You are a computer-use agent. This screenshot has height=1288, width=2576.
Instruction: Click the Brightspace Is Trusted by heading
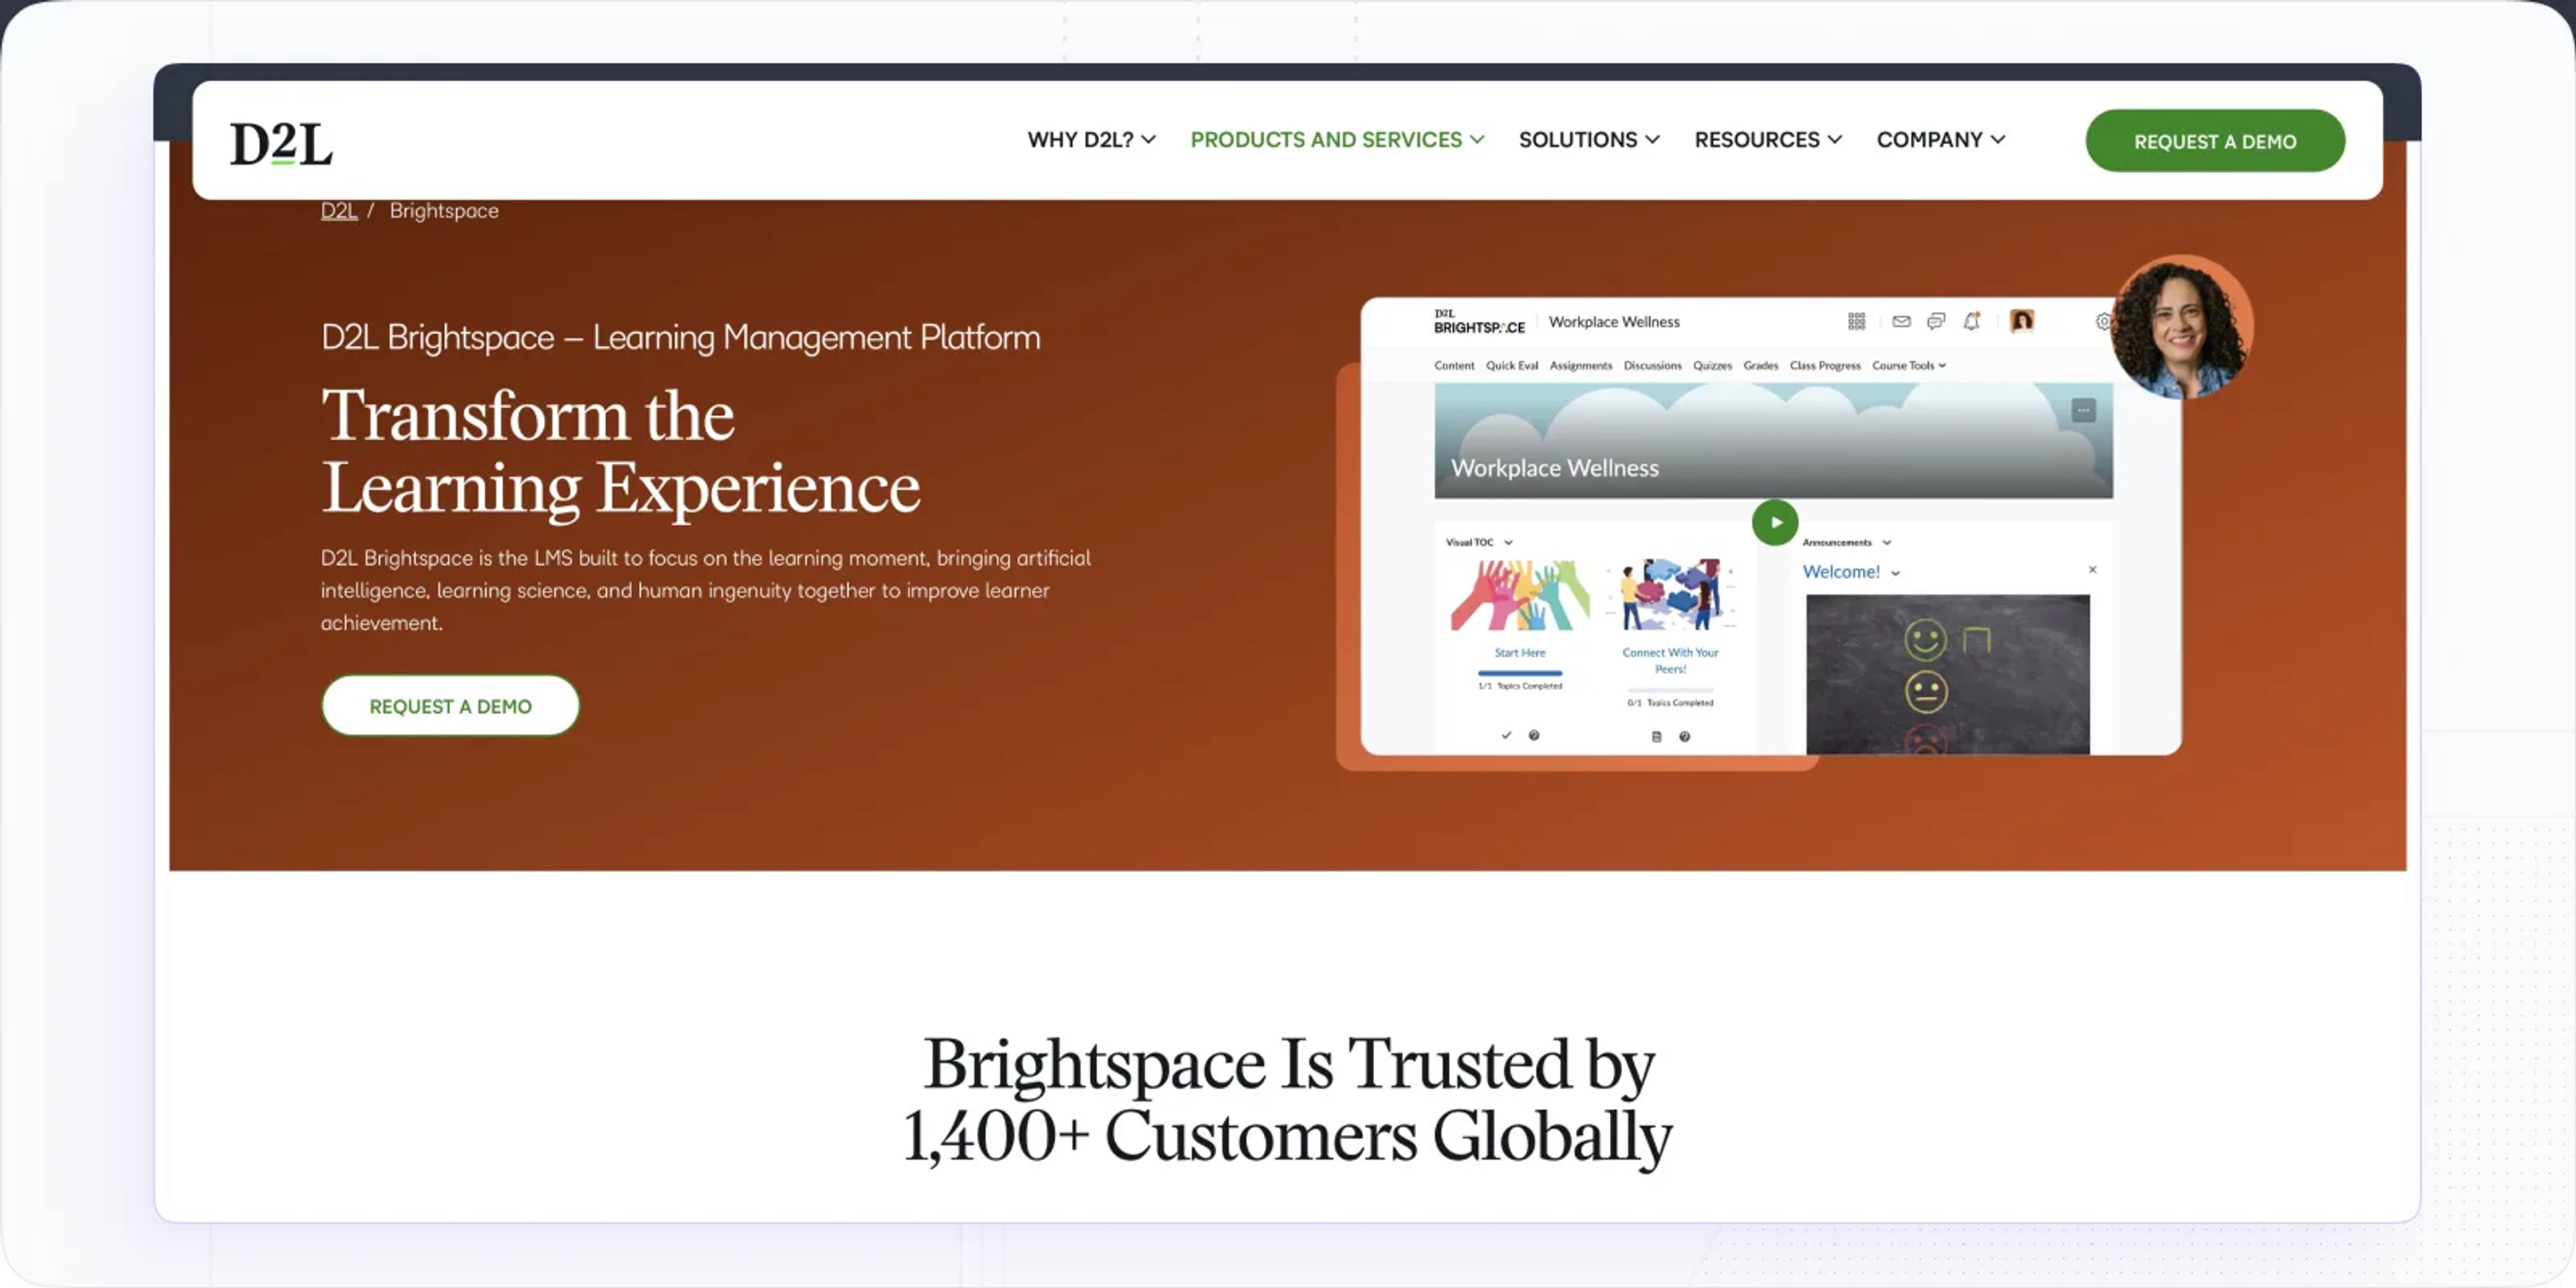pyautogui.click(x=1287, y=1100)
